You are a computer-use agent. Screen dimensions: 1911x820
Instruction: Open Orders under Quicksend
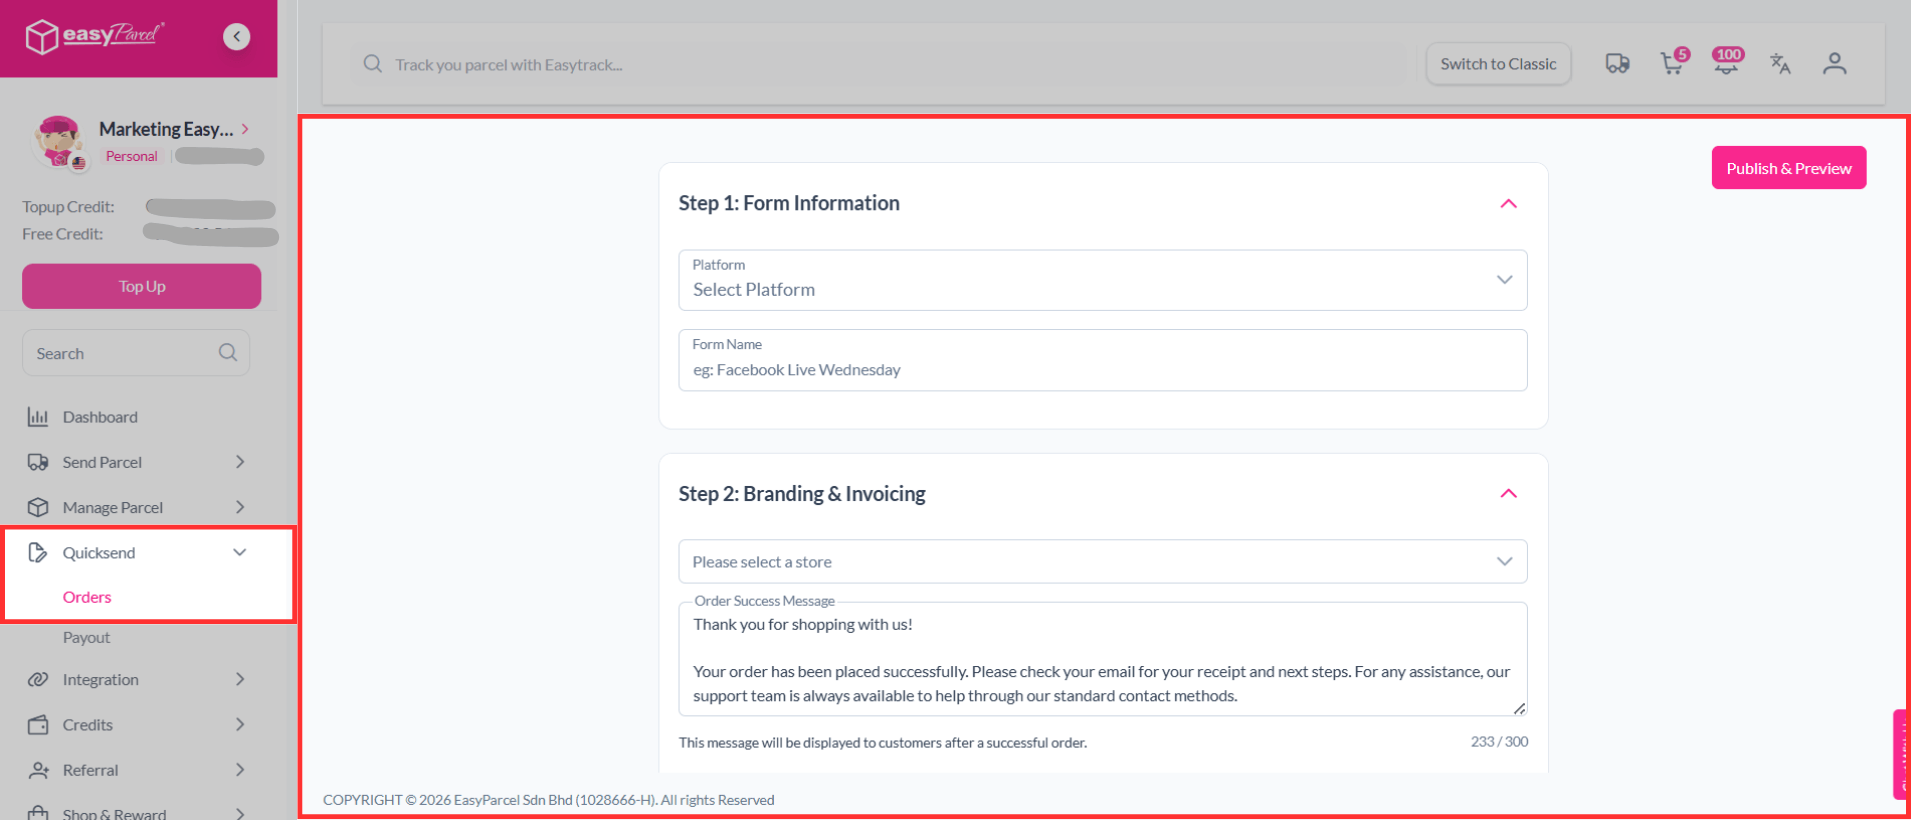(87, 597)
